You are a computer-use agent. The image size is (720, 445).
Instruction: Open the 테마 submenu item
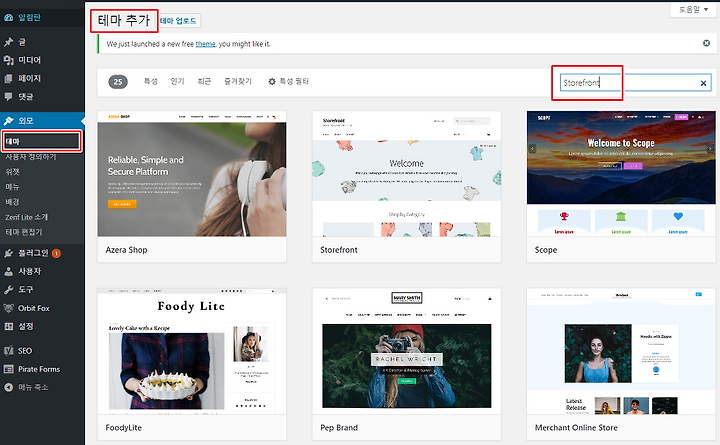(x=41, y=141)
